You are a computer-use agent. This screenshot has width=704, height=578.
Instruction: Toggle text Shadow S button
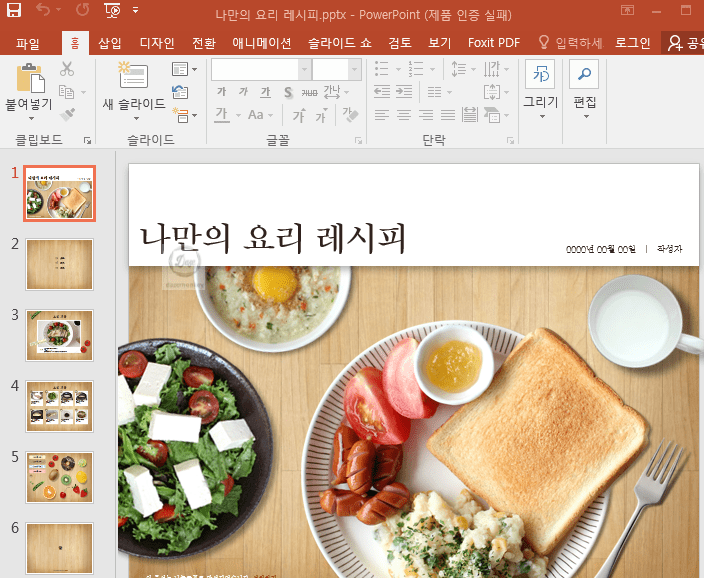(288, 93)
